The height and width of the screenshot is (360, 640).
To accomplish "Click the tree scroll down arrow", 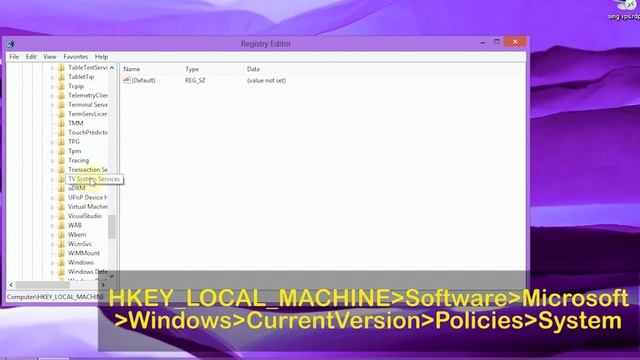I will pos(112,276).
